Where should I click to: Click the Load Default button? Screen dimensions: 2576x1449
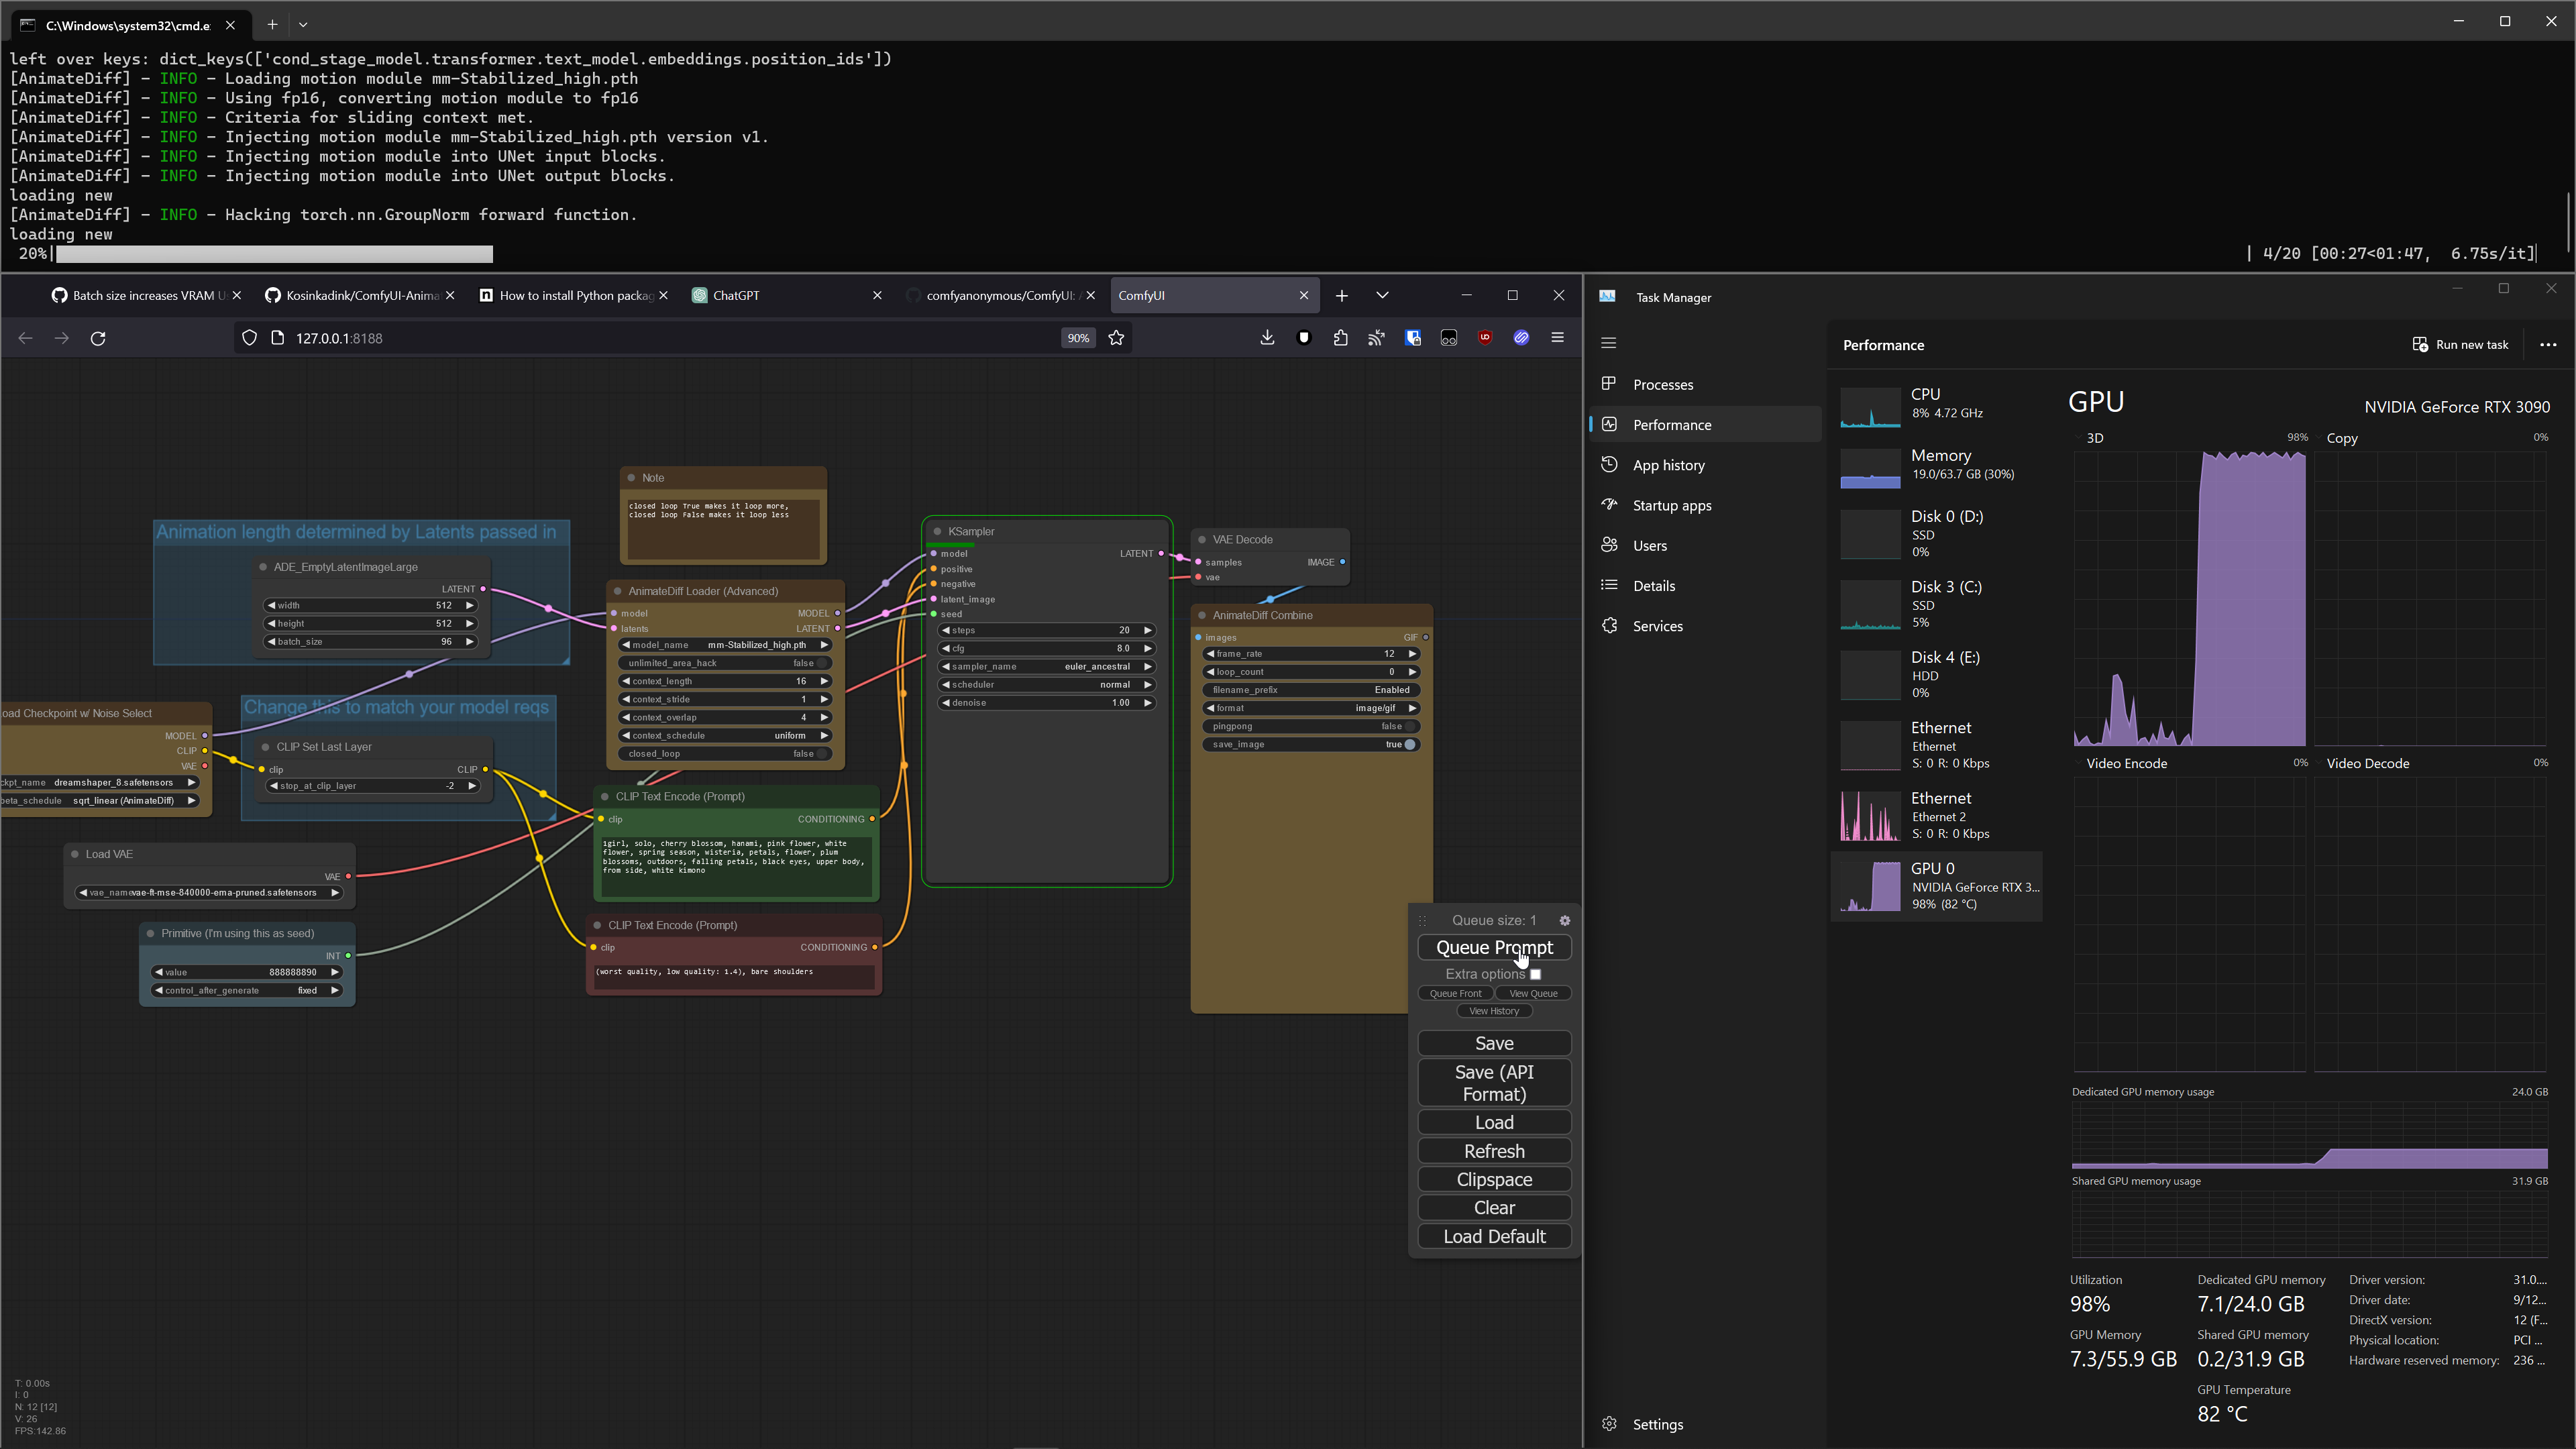click(1493, 1236)
